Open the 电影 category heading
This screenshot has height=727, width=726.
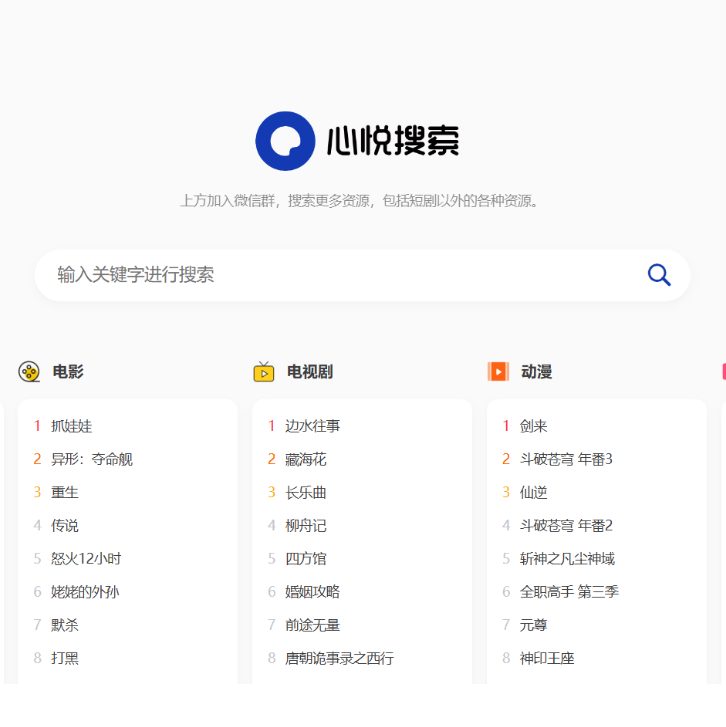[x=68, y=372]
